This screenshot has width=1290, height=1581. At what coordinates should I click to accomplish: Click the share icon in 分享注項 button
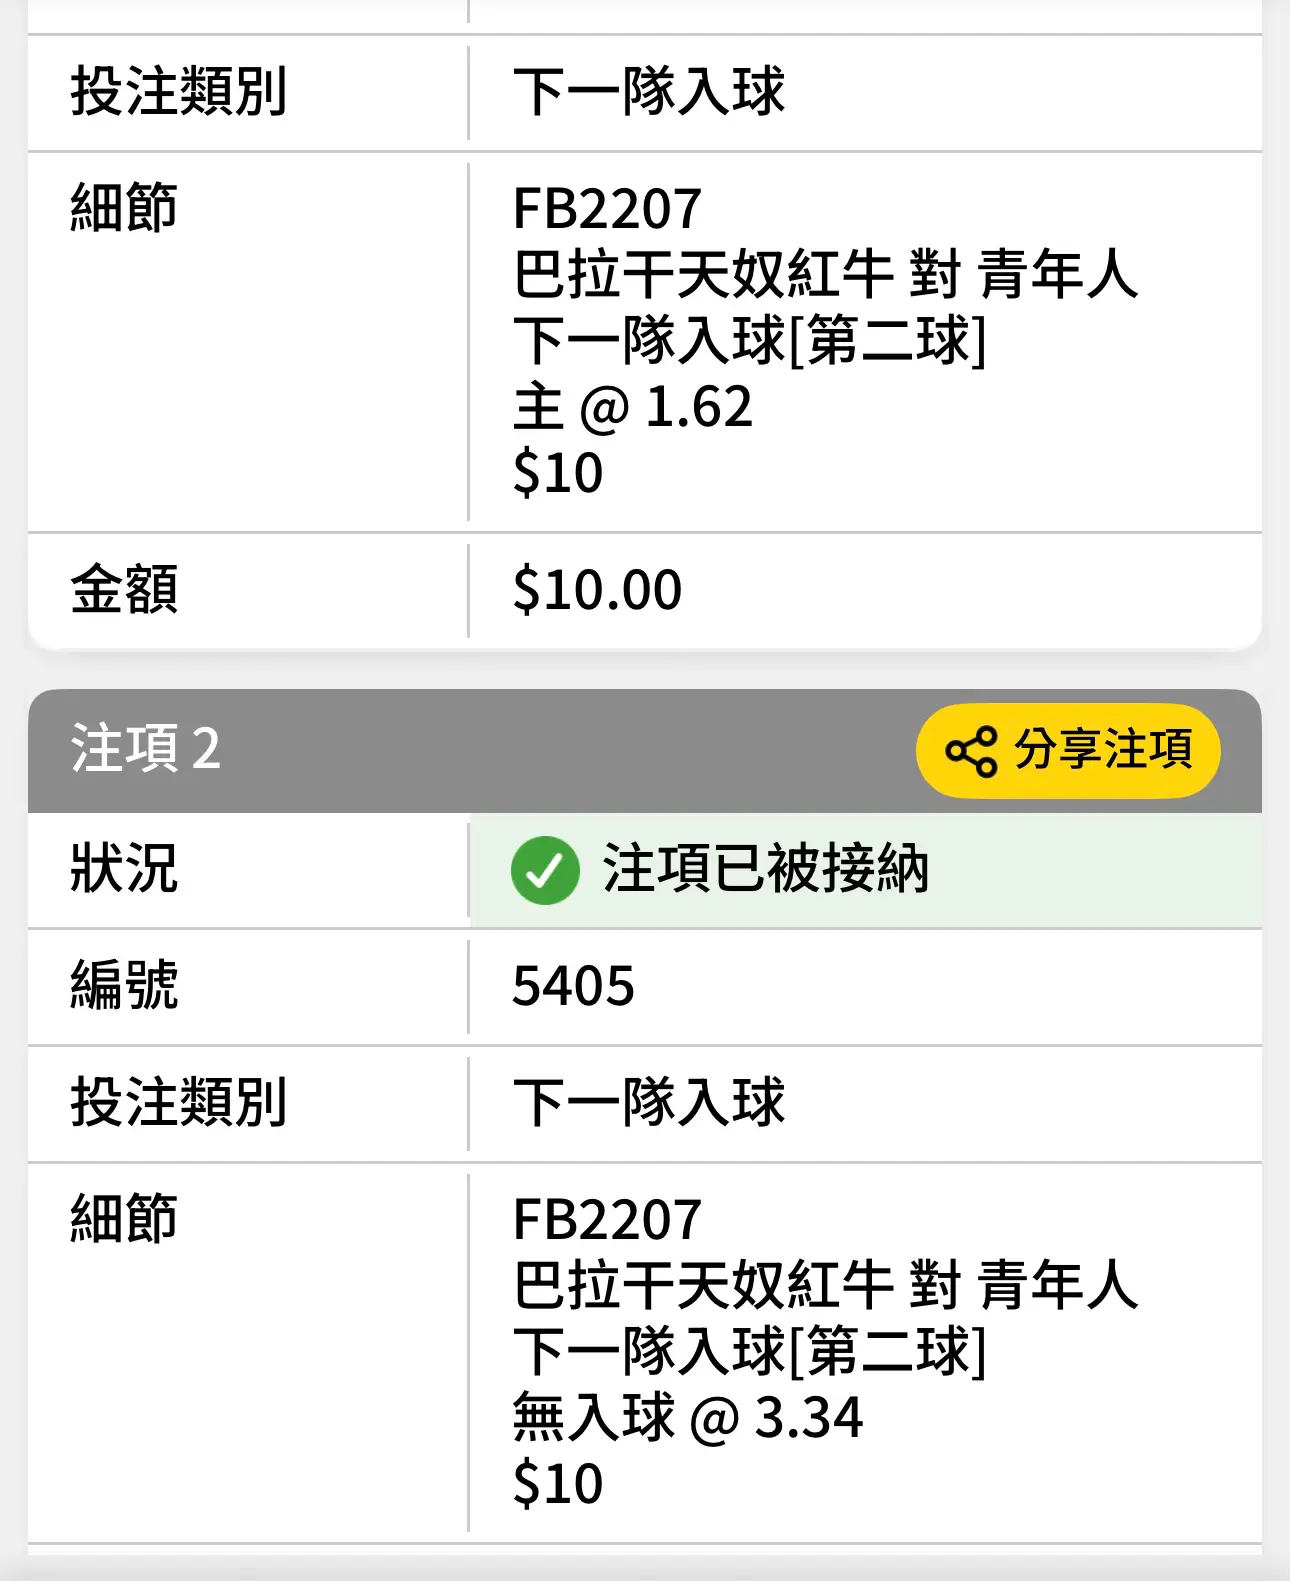tap(971, 751)
